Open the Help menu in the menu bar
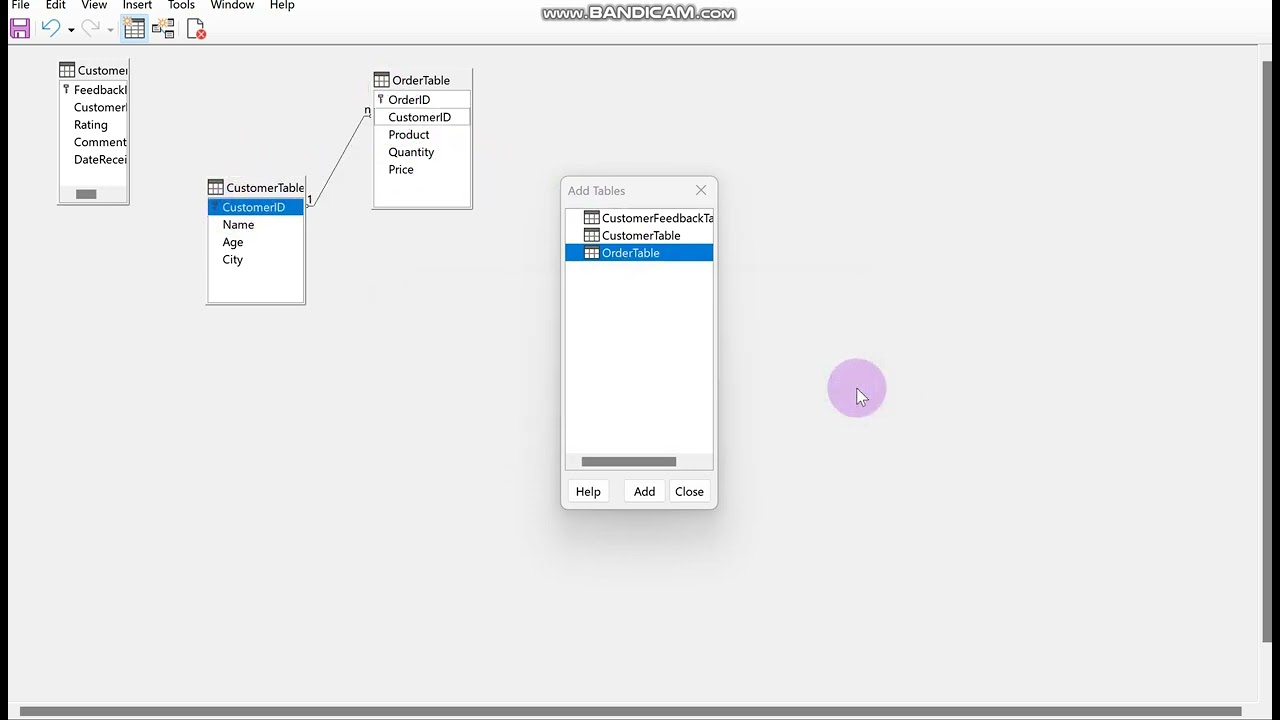This screenshot has width=1280, height=720. click(282, 6)
